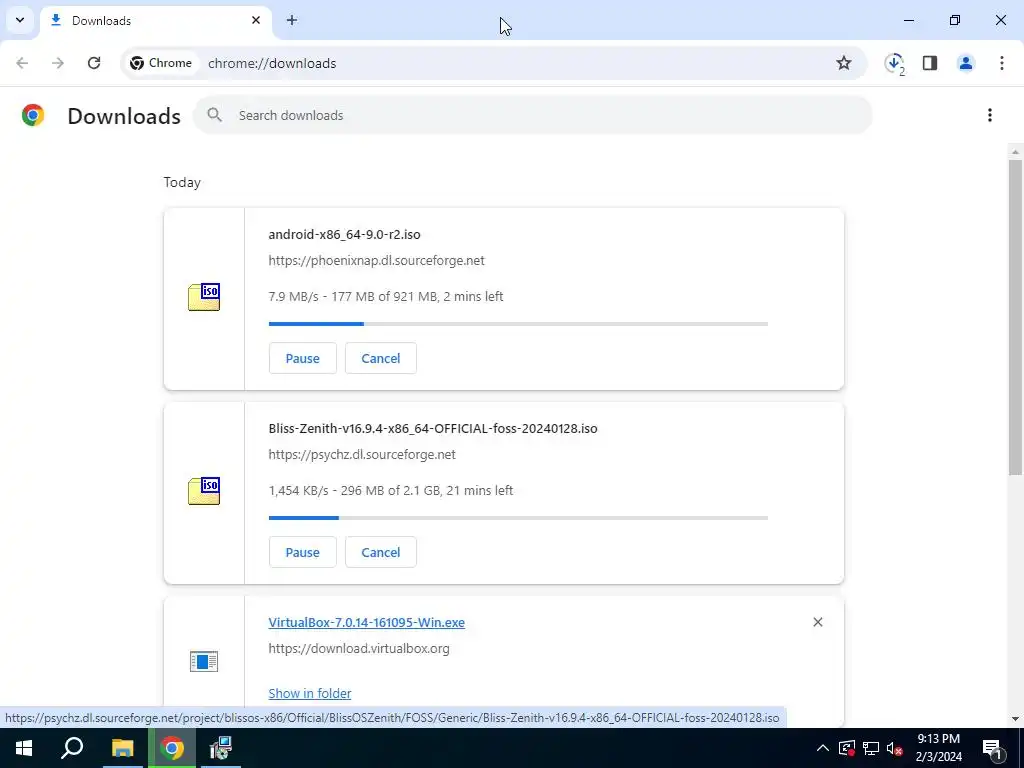Cancel the android-x86 ISO download
Viewport: 1024px width, 768px height.
(x=381, y=359)
